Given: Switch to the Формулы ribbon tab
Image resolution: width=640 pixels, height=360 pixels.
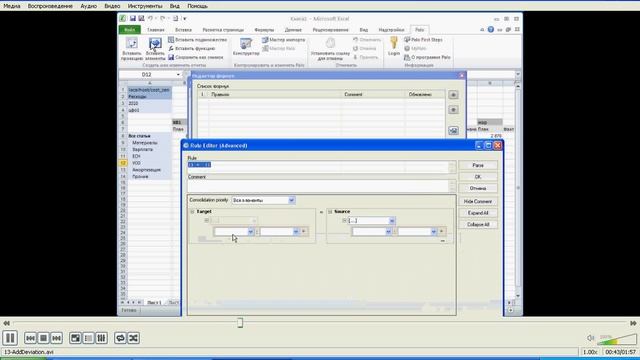Looking at the screenshot, I should [264, 30].
